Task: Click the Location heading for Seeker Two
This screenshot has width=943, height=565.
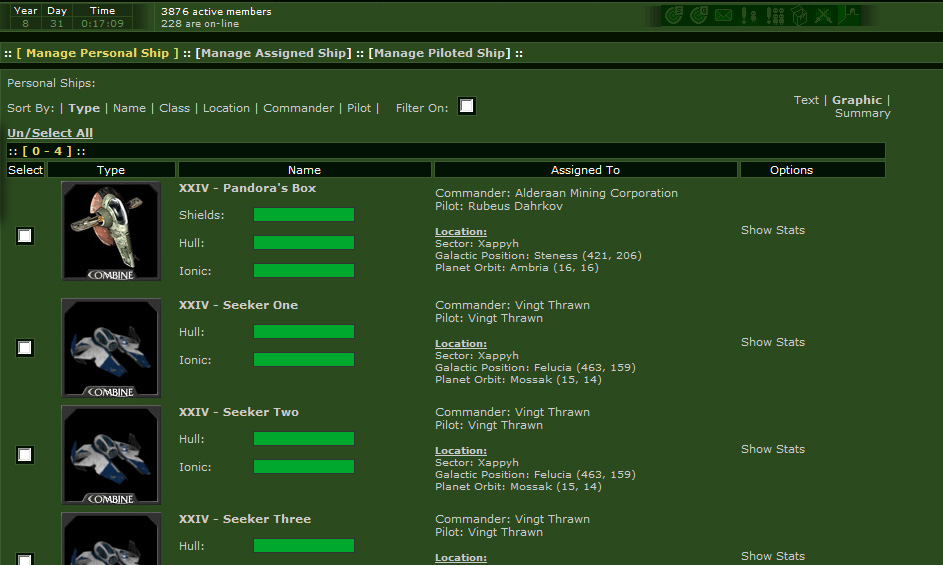Action: tap(461, 451)
